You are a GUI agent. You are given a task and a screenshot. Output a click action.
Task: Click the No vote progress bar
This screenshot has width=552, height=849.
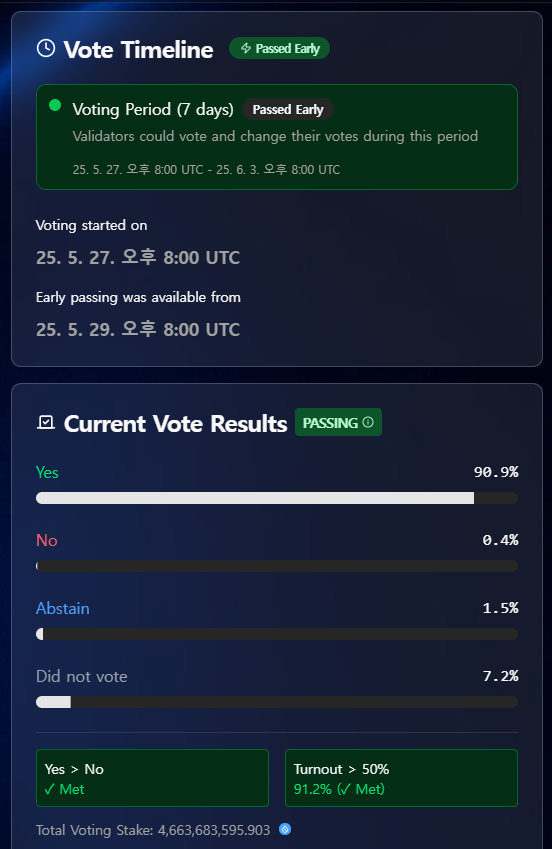tap(277, 566)
